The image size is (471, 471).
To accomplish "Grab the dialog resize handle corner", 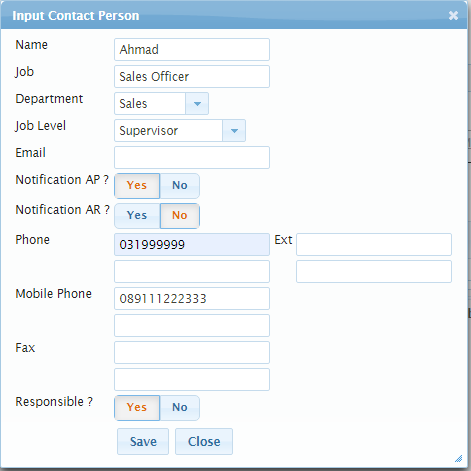I will 459,459.
